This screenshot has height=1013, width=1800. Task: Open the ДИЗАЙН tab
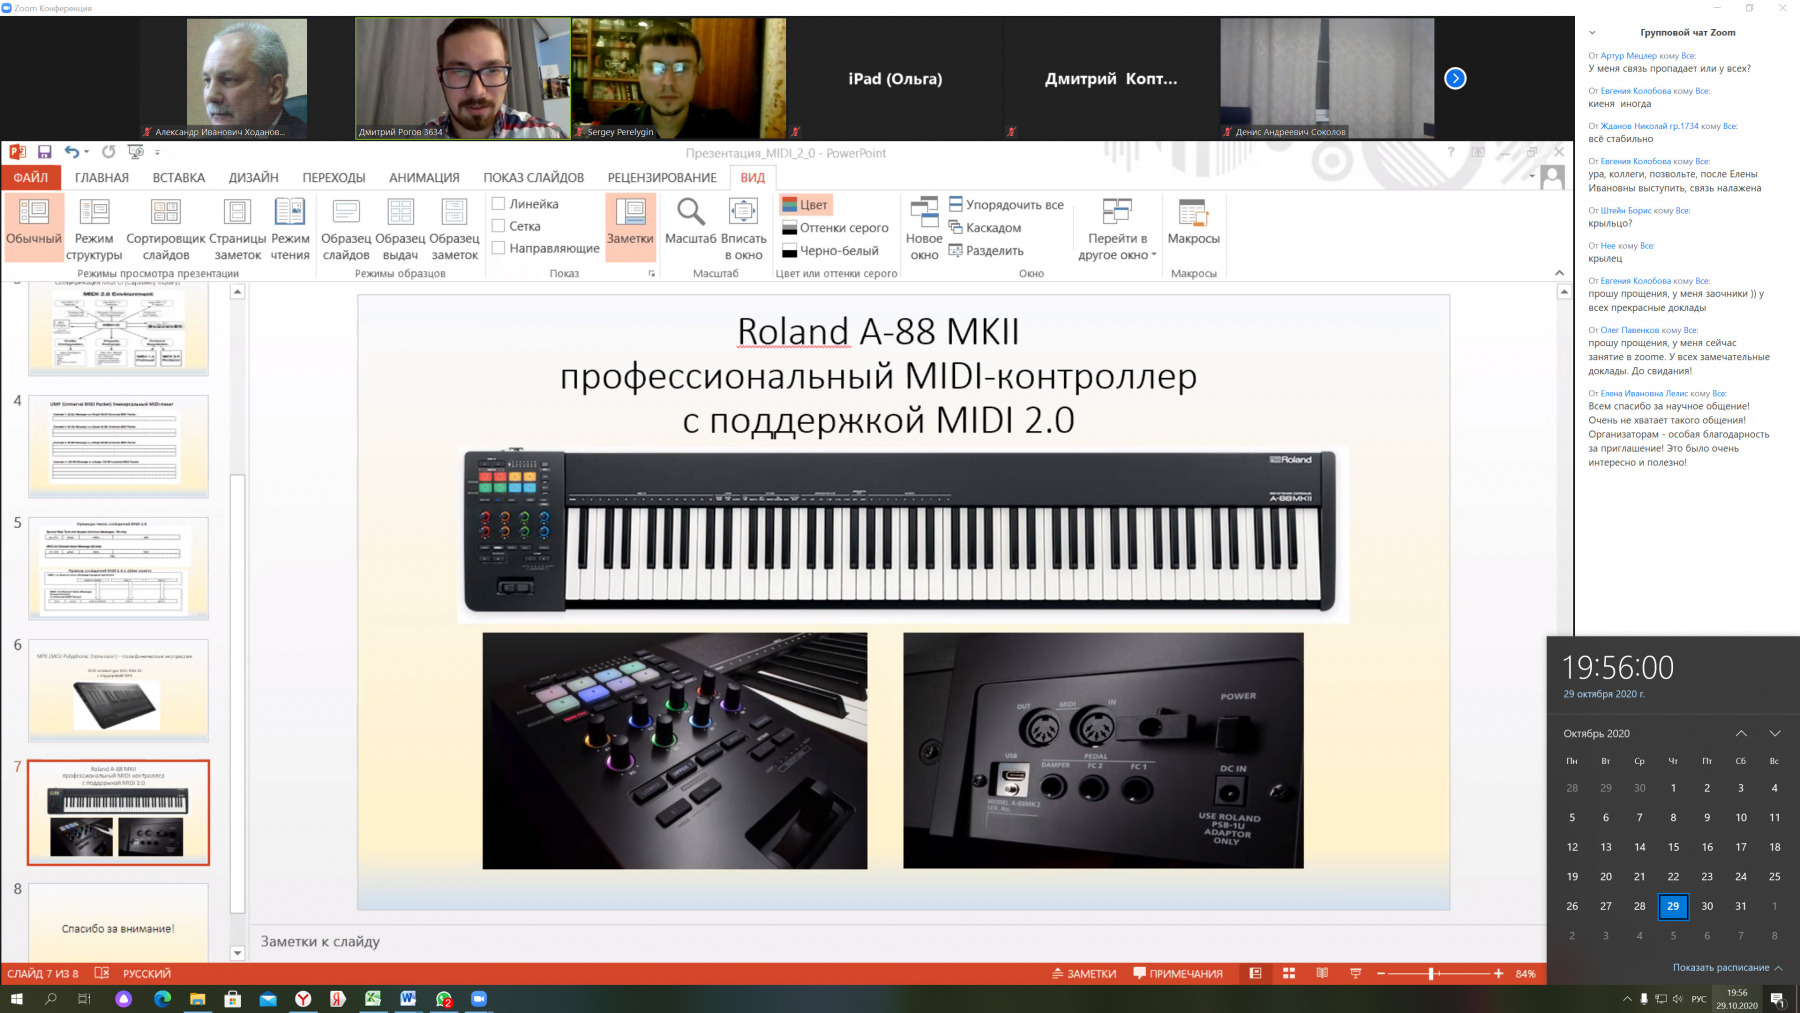pos(254,177)
